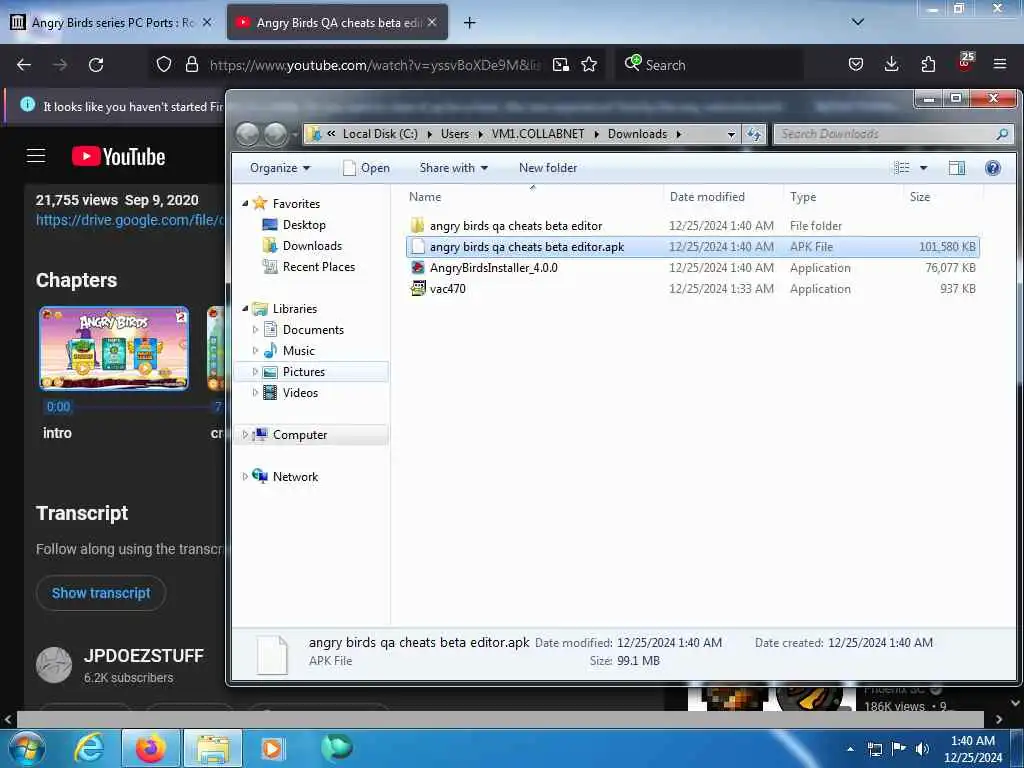Screen dimensions: 1024x768
Task: Open a new Firefox tab
Action: (470, 23)
